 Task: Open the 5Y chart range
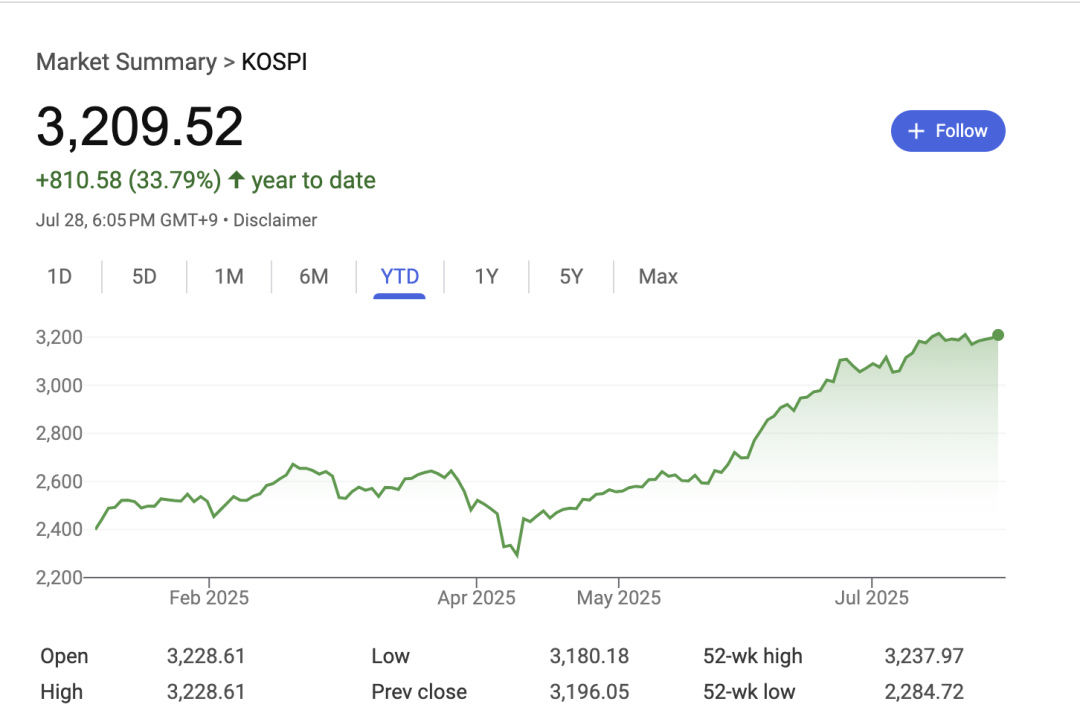pyautogui.click(x=570, y=276)
